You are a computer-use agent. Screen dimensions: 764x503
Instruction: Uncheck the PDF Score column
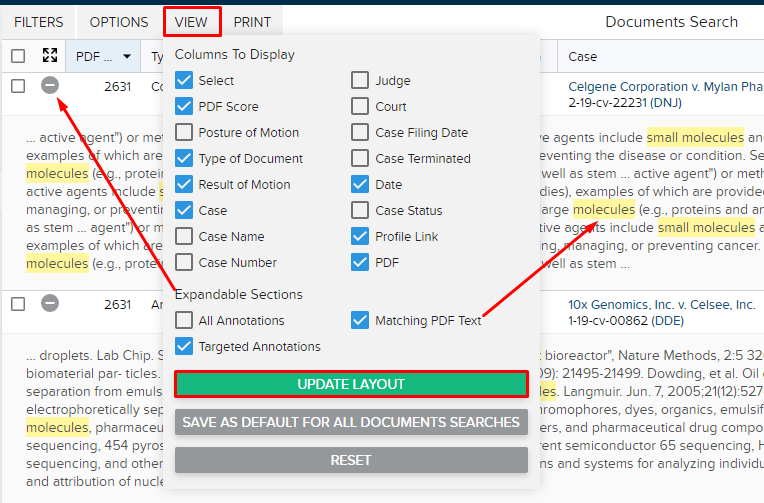click(184, 106)
